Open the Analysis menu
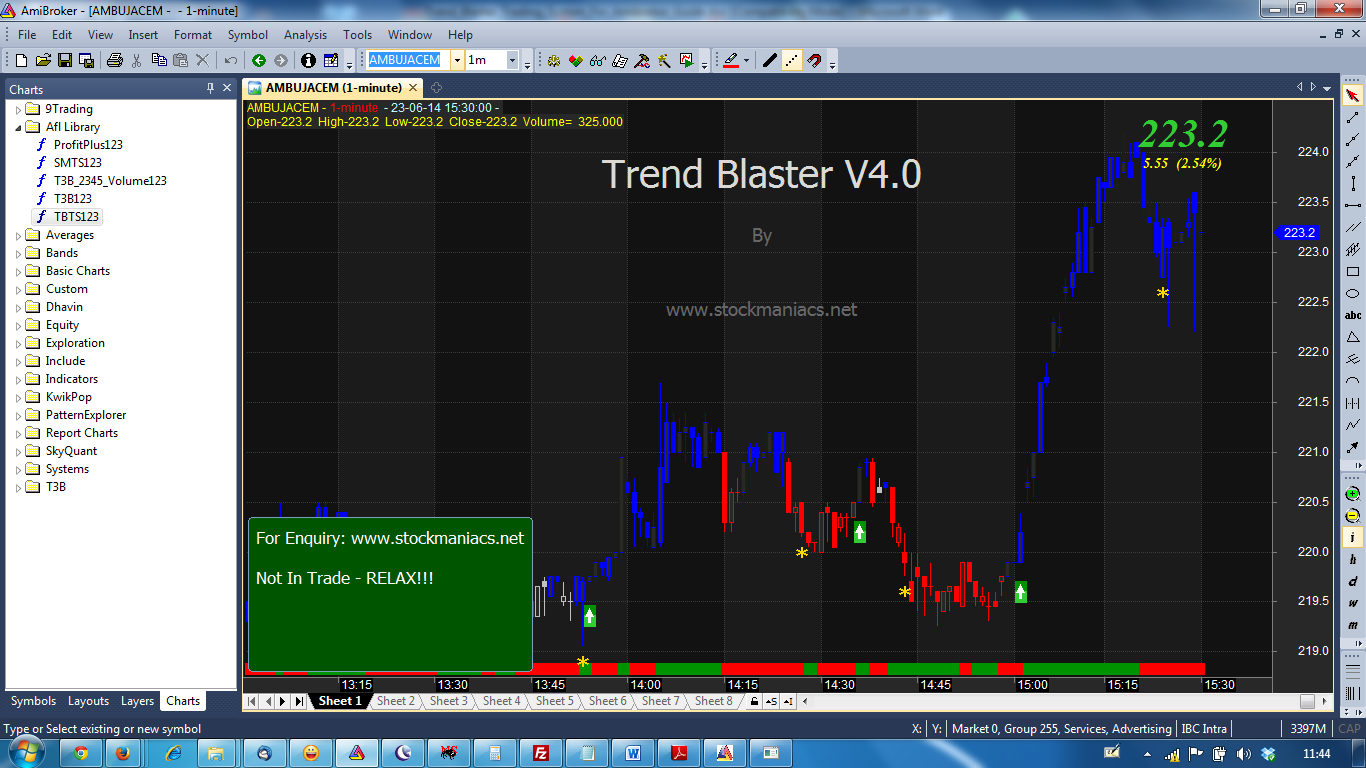This screenshot has height=768, width=1366. pos(305,34)
